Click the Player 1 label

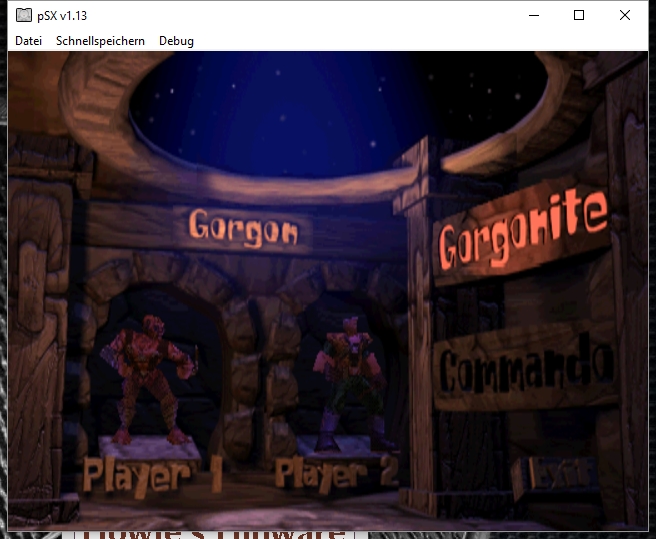(x=153, y=475)
